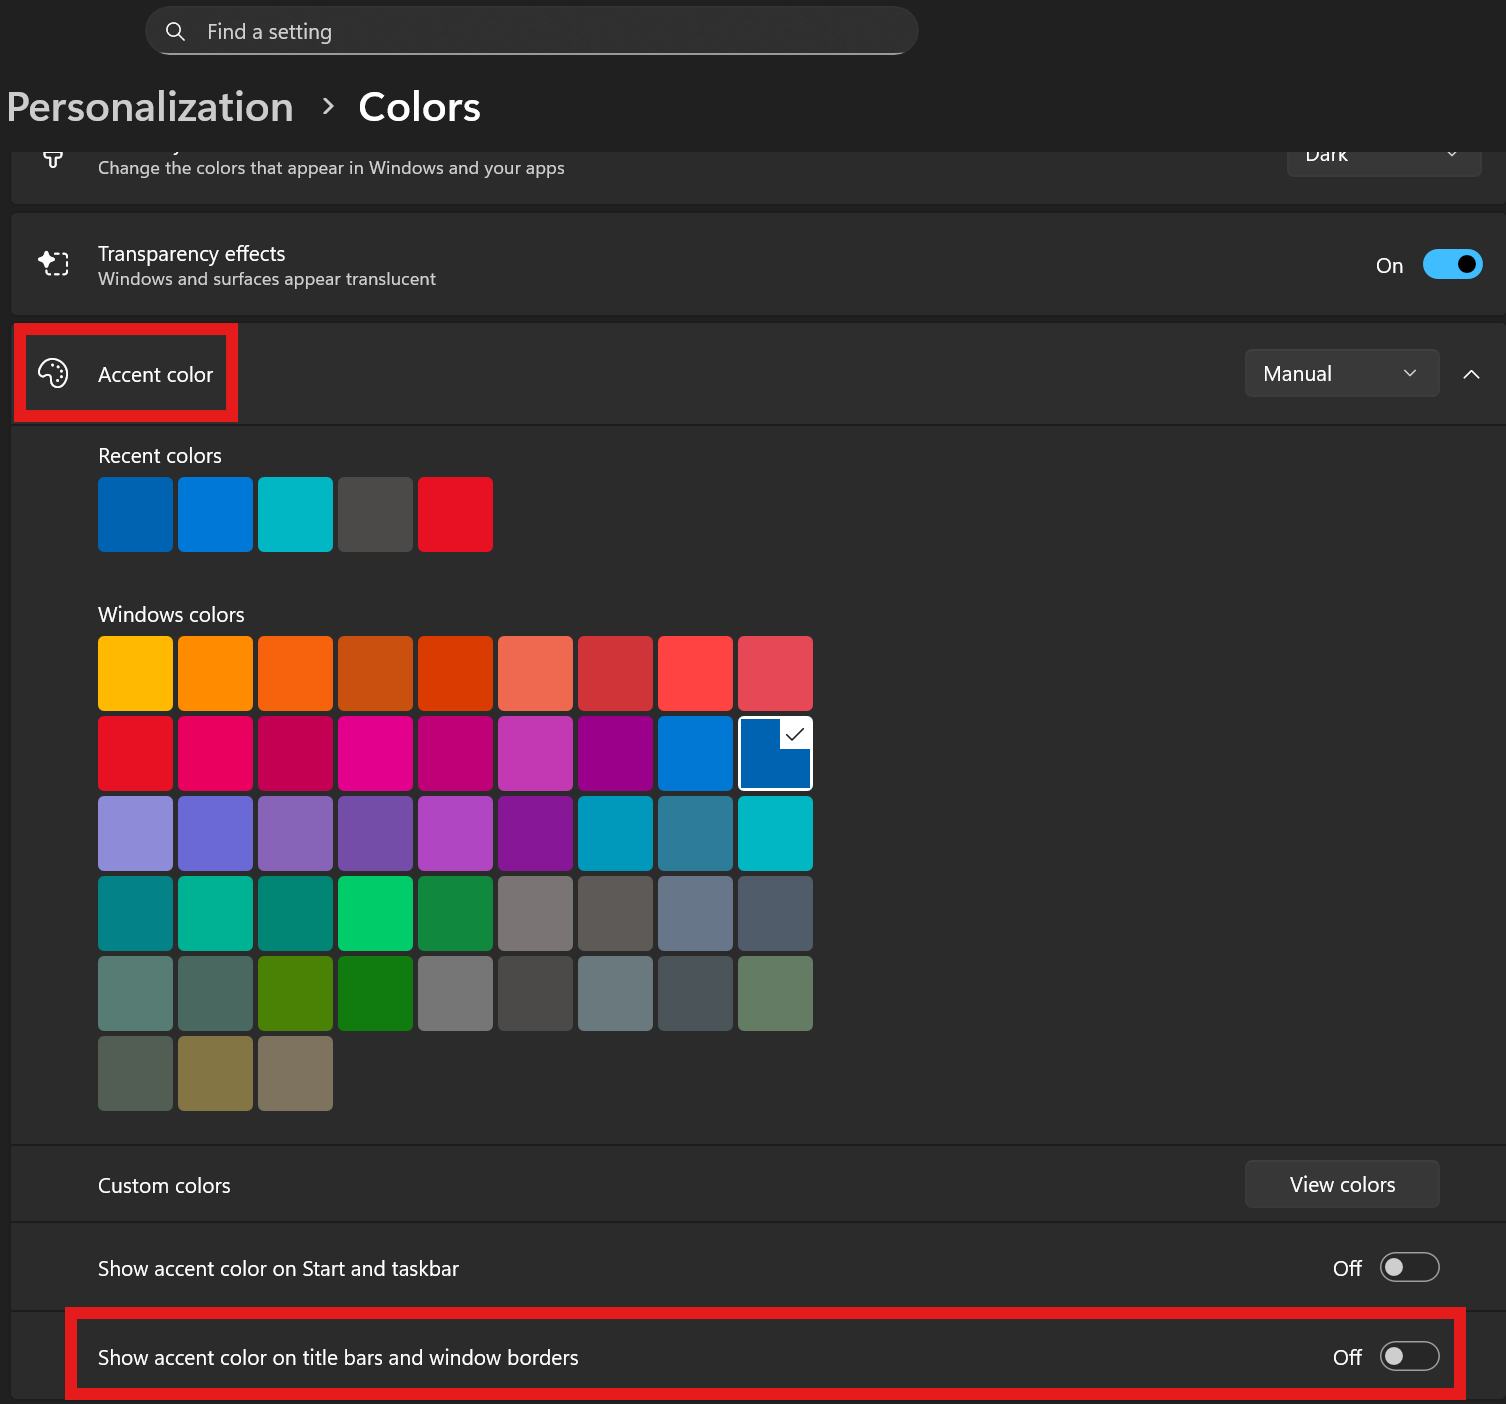Click the Transparency effects sparkle icon
This screenshot has width=1506, height=1404.
pyautogui.click(x=53, y=264)
